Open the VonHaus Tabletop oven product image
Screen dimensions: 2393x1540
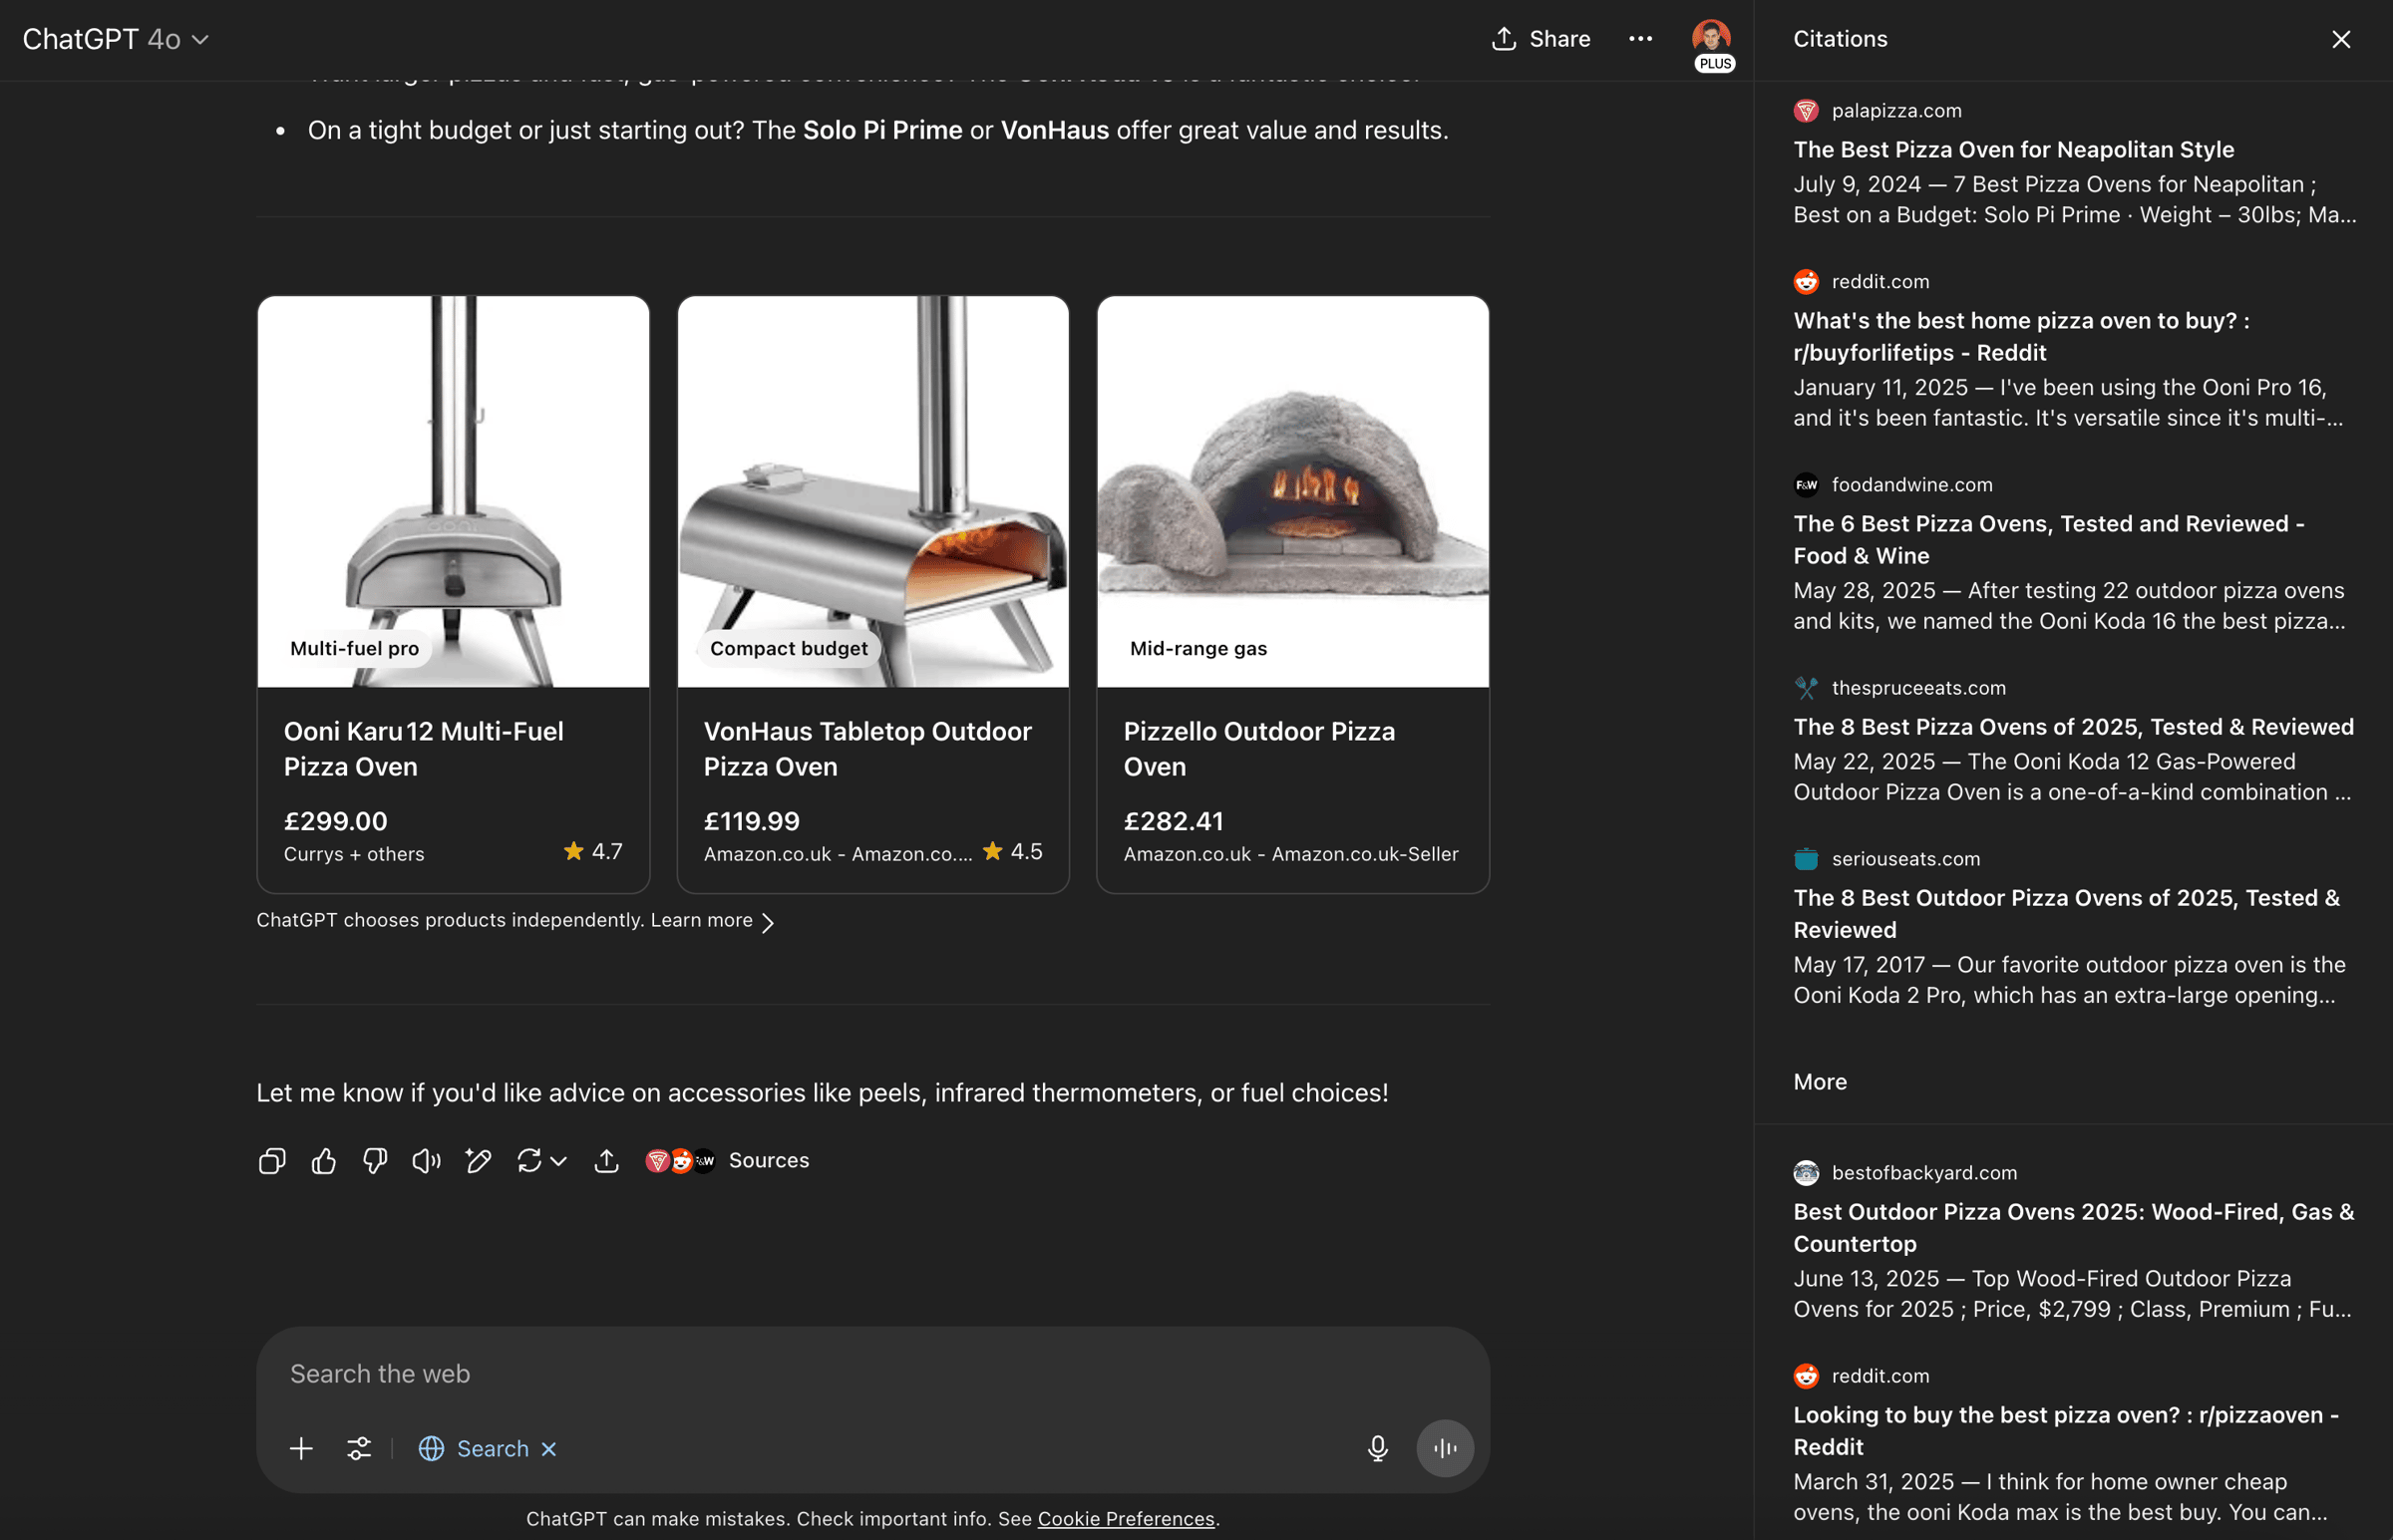[x=873, y=491]
